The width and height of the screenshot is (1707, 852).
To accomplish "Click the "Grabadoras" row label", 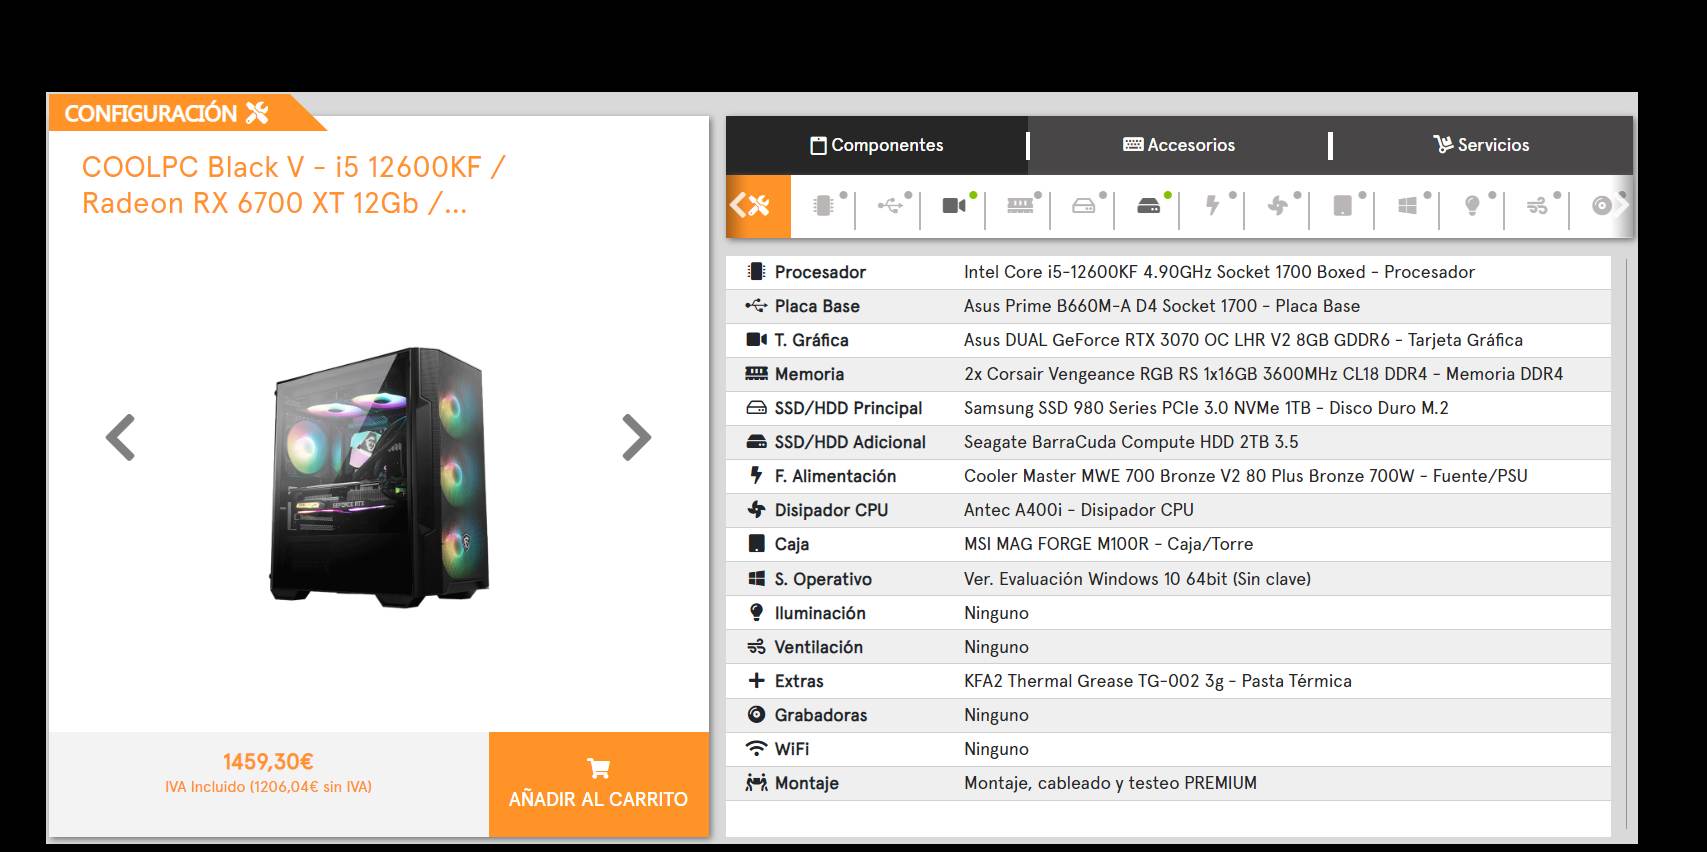I will (x=821, y=715).
